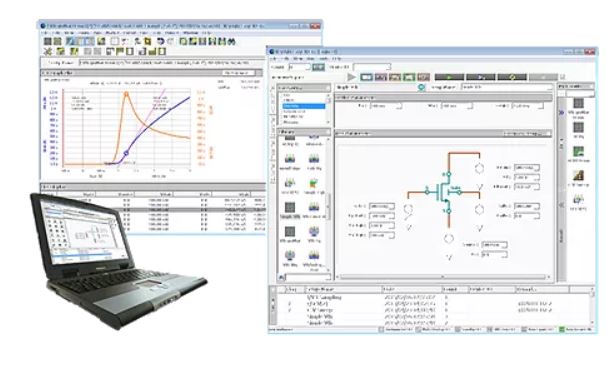
Task: Click the top dark grid icon in right panel
Action: tap(578, 103)
